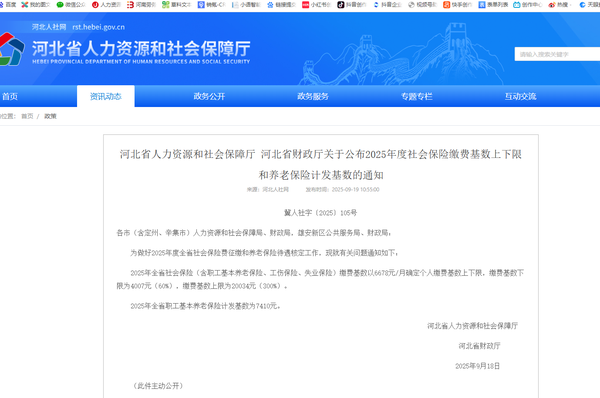Viewport: 600px width, 398px height.
Task: Open the 小语智能 document bookmark
Action: click(246, 5)
